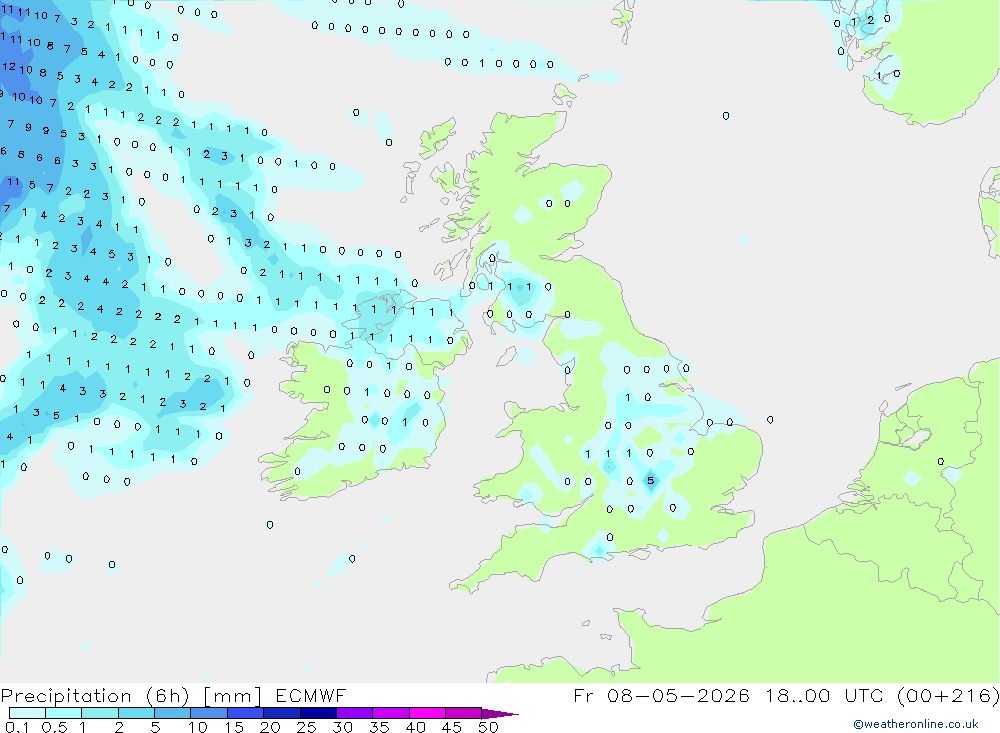Click the legend label '35'

tap(379, 727)
